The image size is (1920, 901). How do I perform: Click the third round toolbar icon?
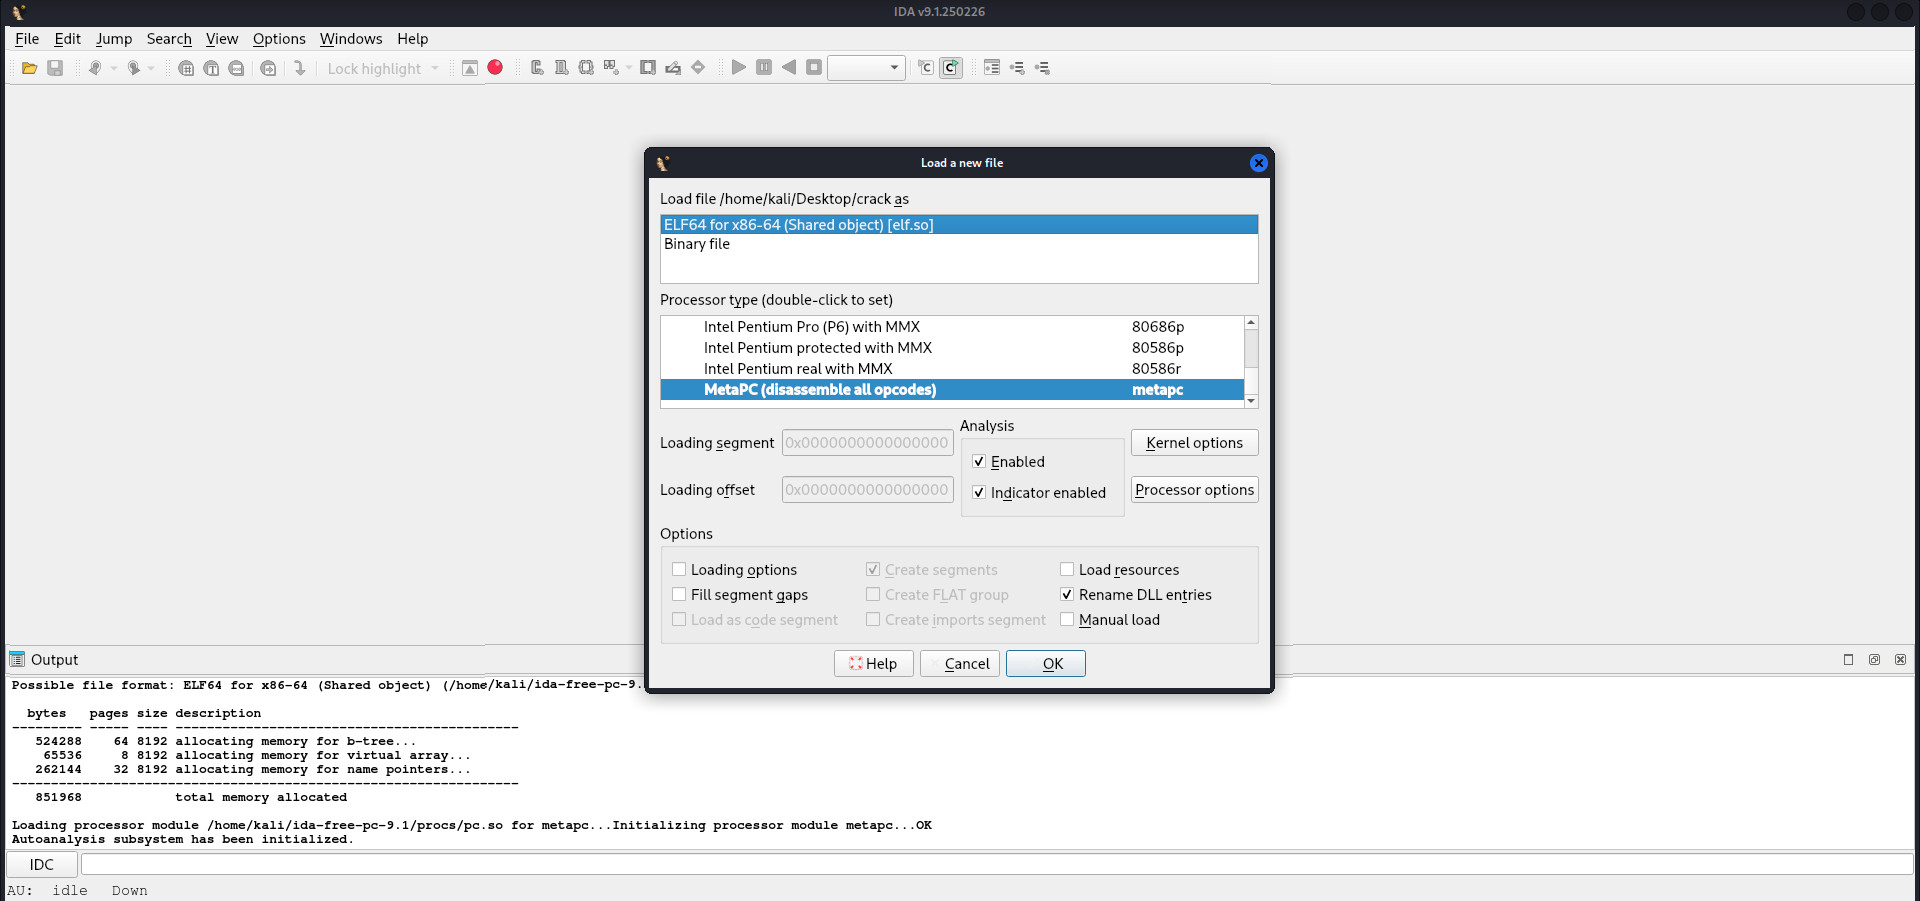(x=236, y=68)
